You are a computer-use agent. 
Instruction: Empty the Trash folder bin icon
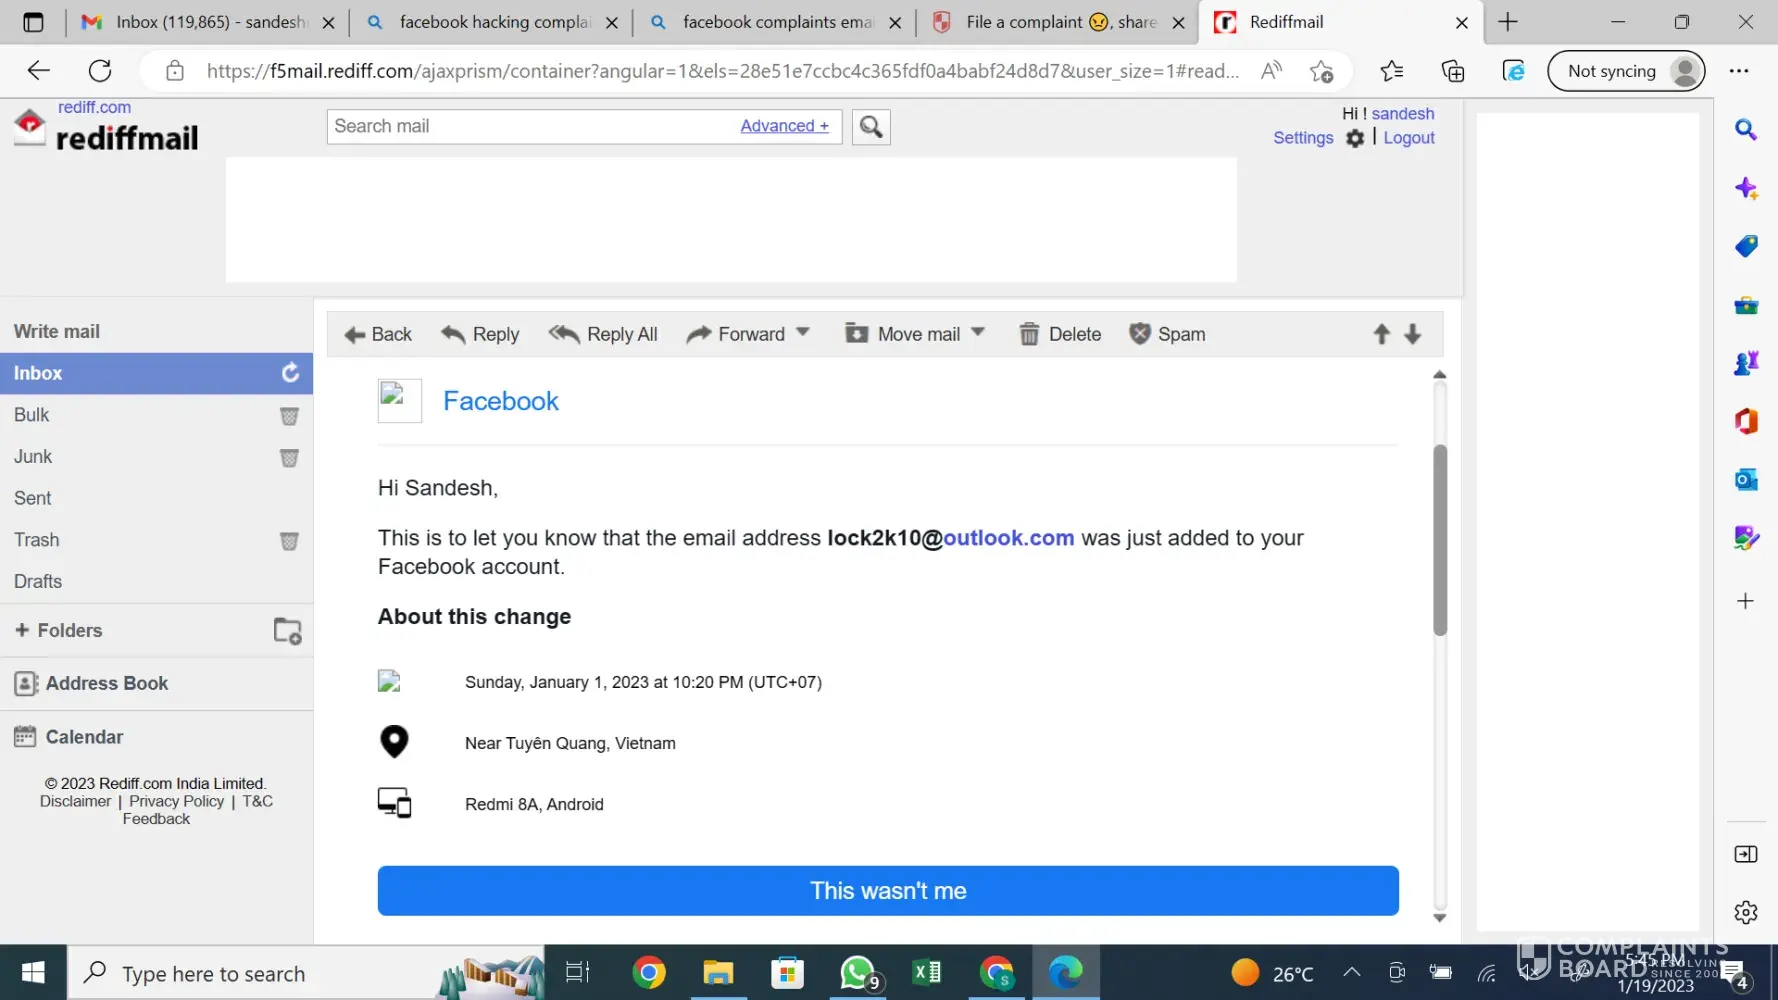click(289, 541)
